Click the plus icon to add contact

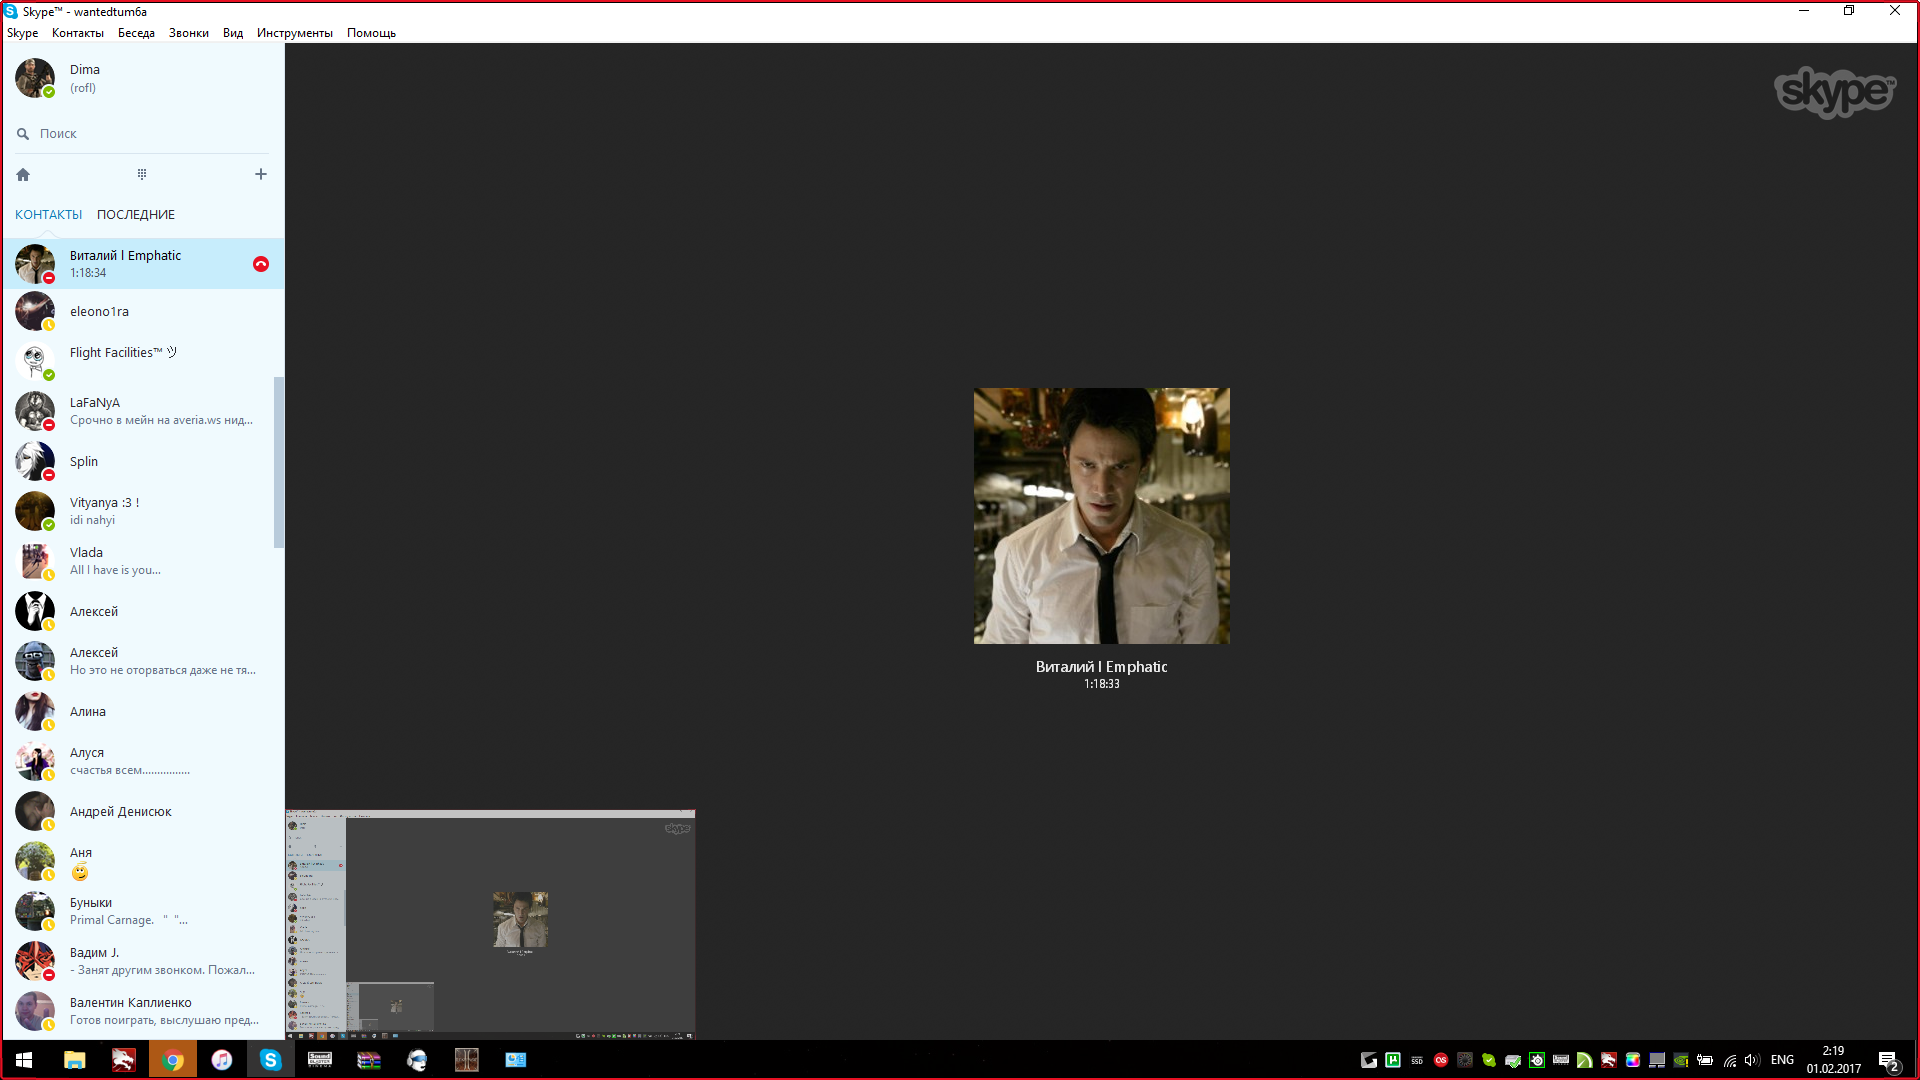(x=261, y=174)
